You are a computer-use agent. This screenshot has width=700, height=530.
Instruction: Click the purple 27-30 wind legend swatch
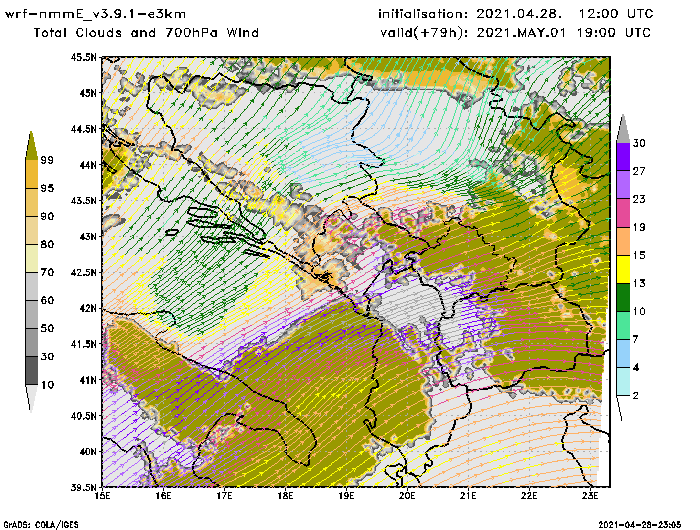pos(623,156)
